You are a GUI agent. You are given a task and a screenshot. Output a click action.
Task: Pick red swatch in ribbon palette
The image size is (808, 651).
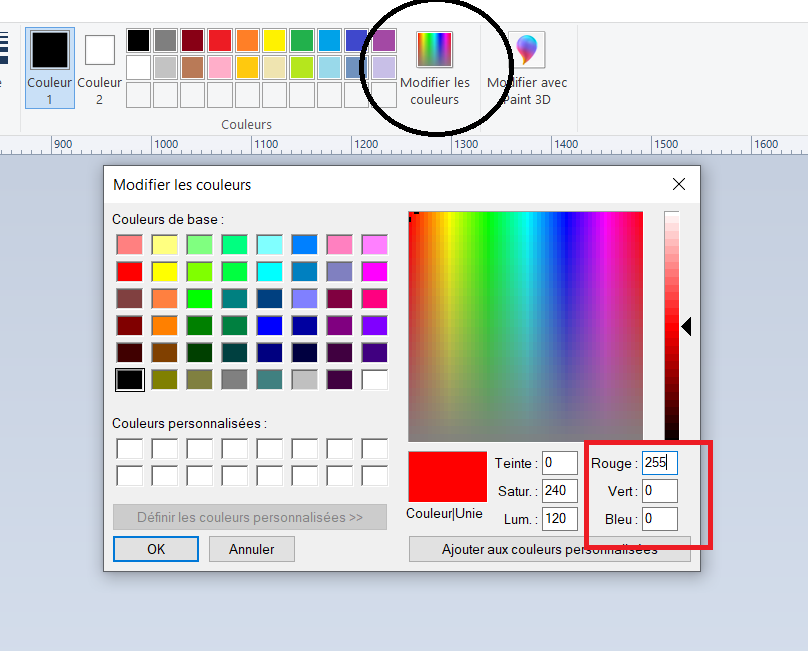coord(220,41)
